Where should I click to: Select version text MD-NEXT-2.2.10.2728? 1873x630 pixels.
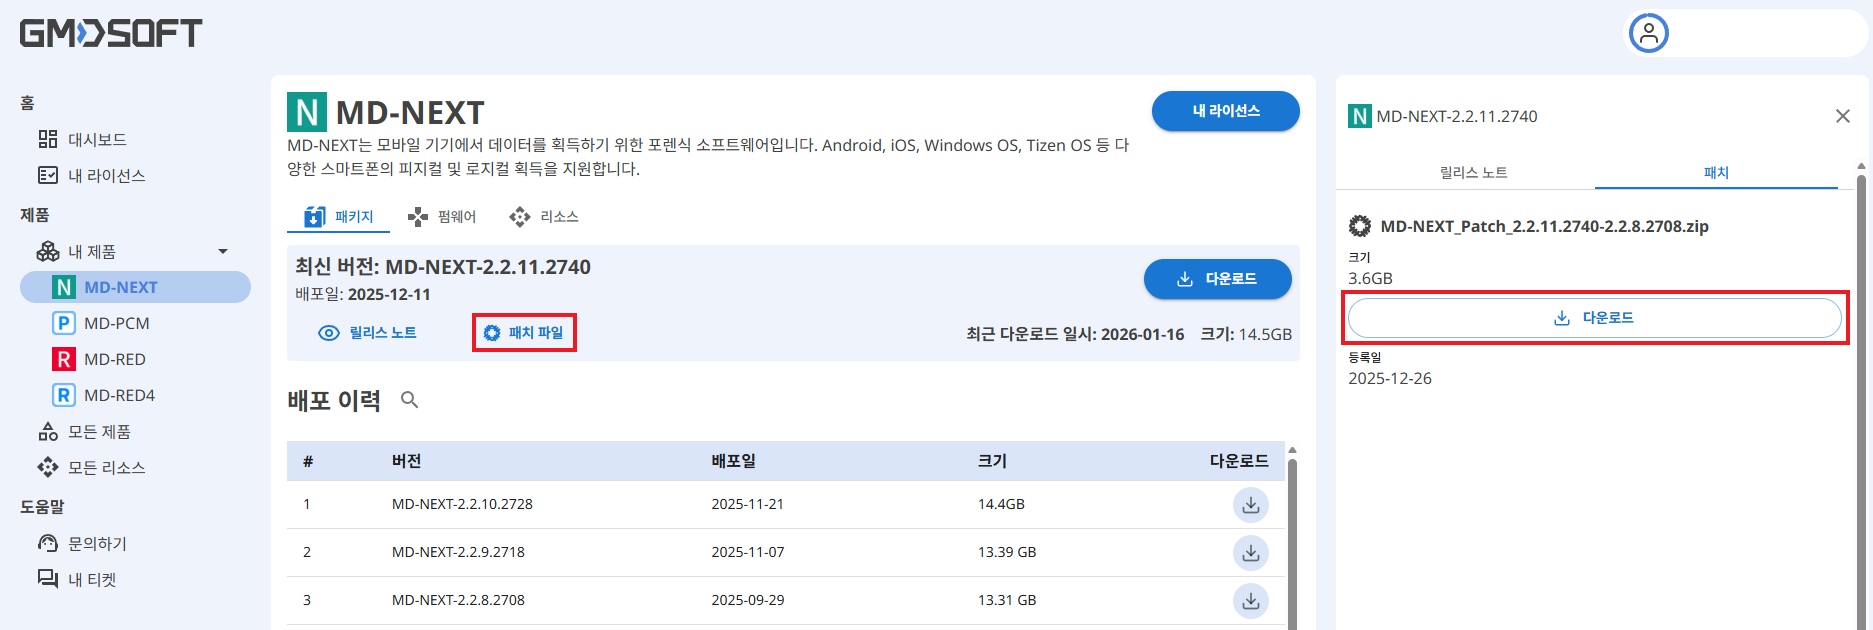pos(462,504)
